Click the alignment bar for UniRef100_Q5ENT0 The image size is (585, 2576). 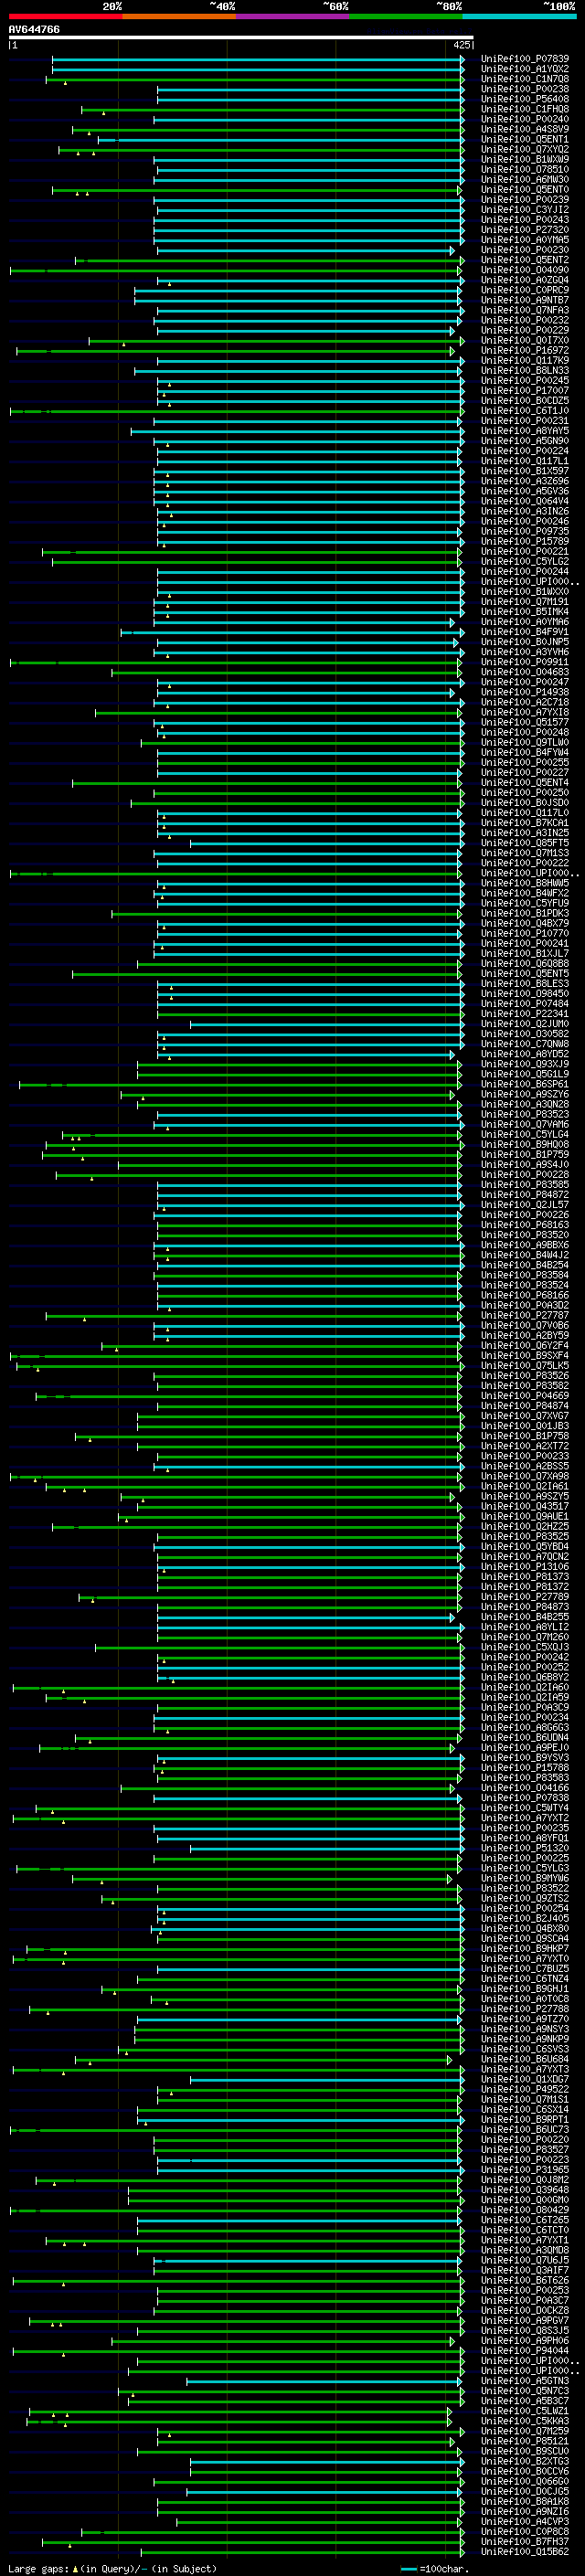click(258, 190)
